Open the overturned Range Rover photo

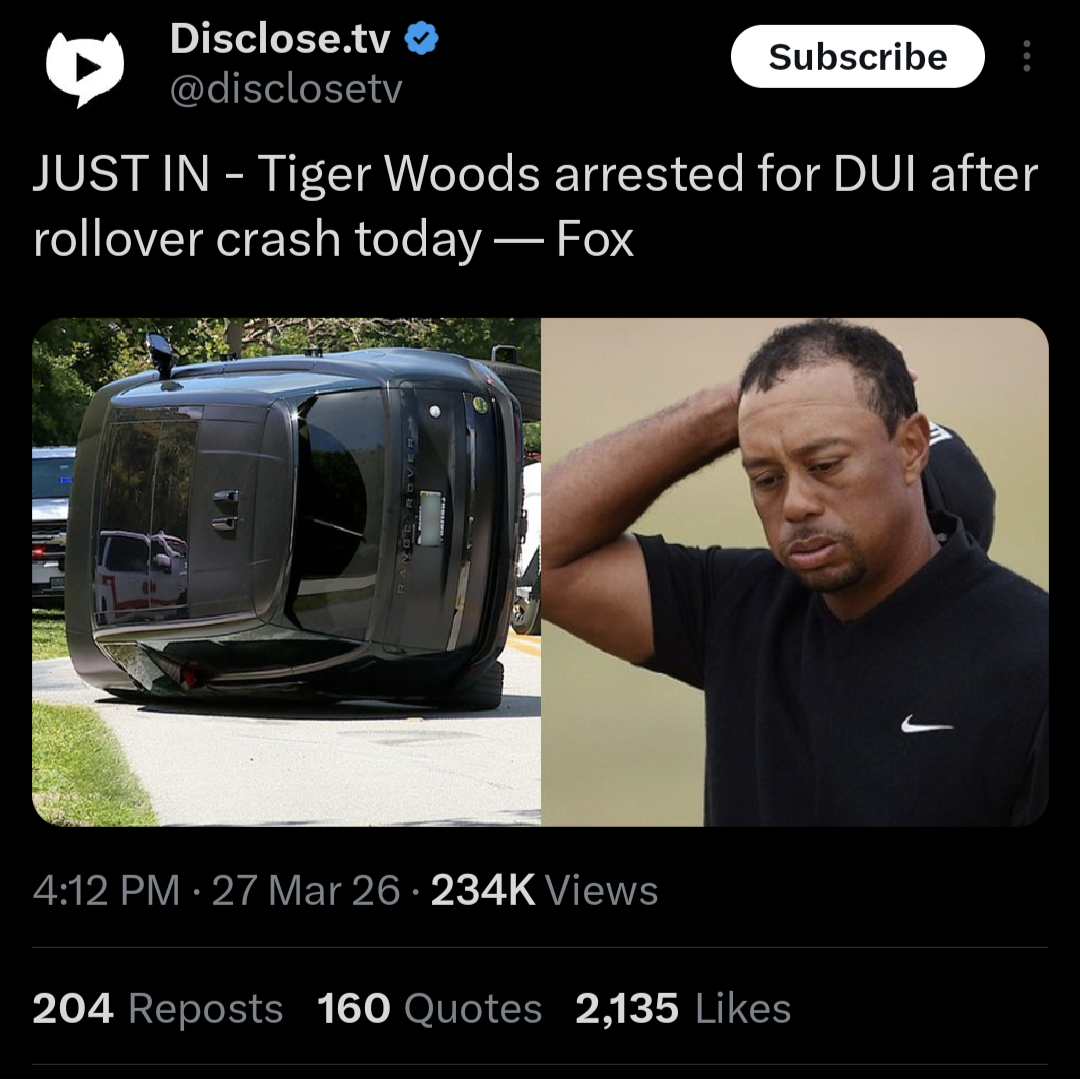click(287, 572)
